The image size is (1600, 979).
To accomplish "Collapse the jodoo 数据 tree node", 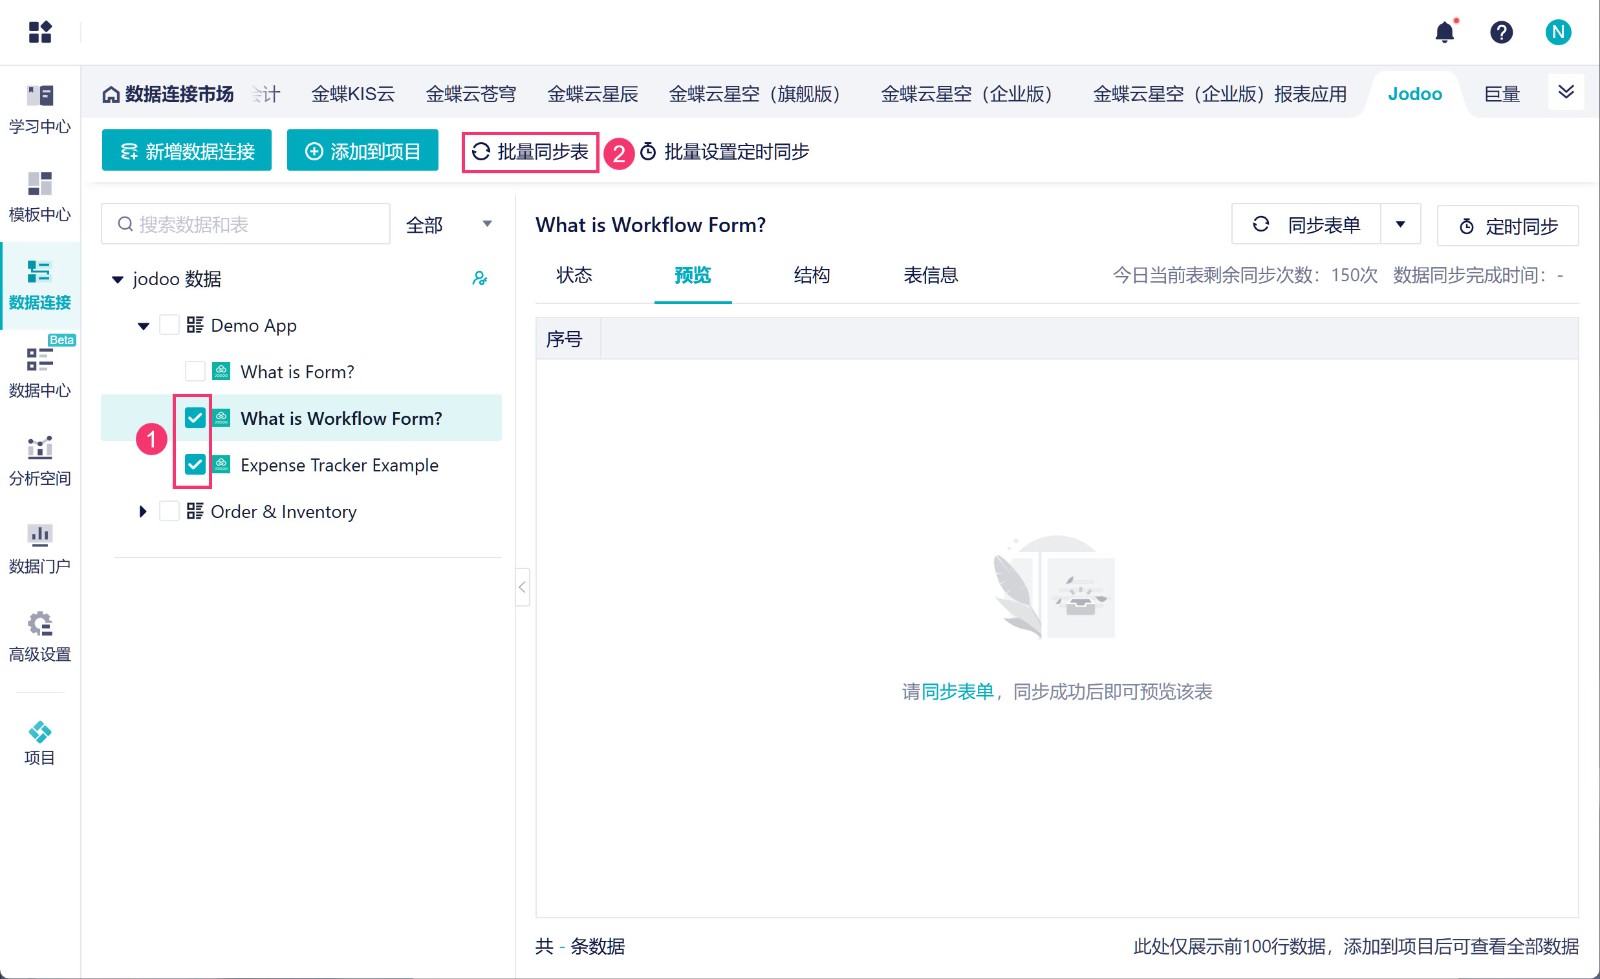I will click(x=117, y=279).
